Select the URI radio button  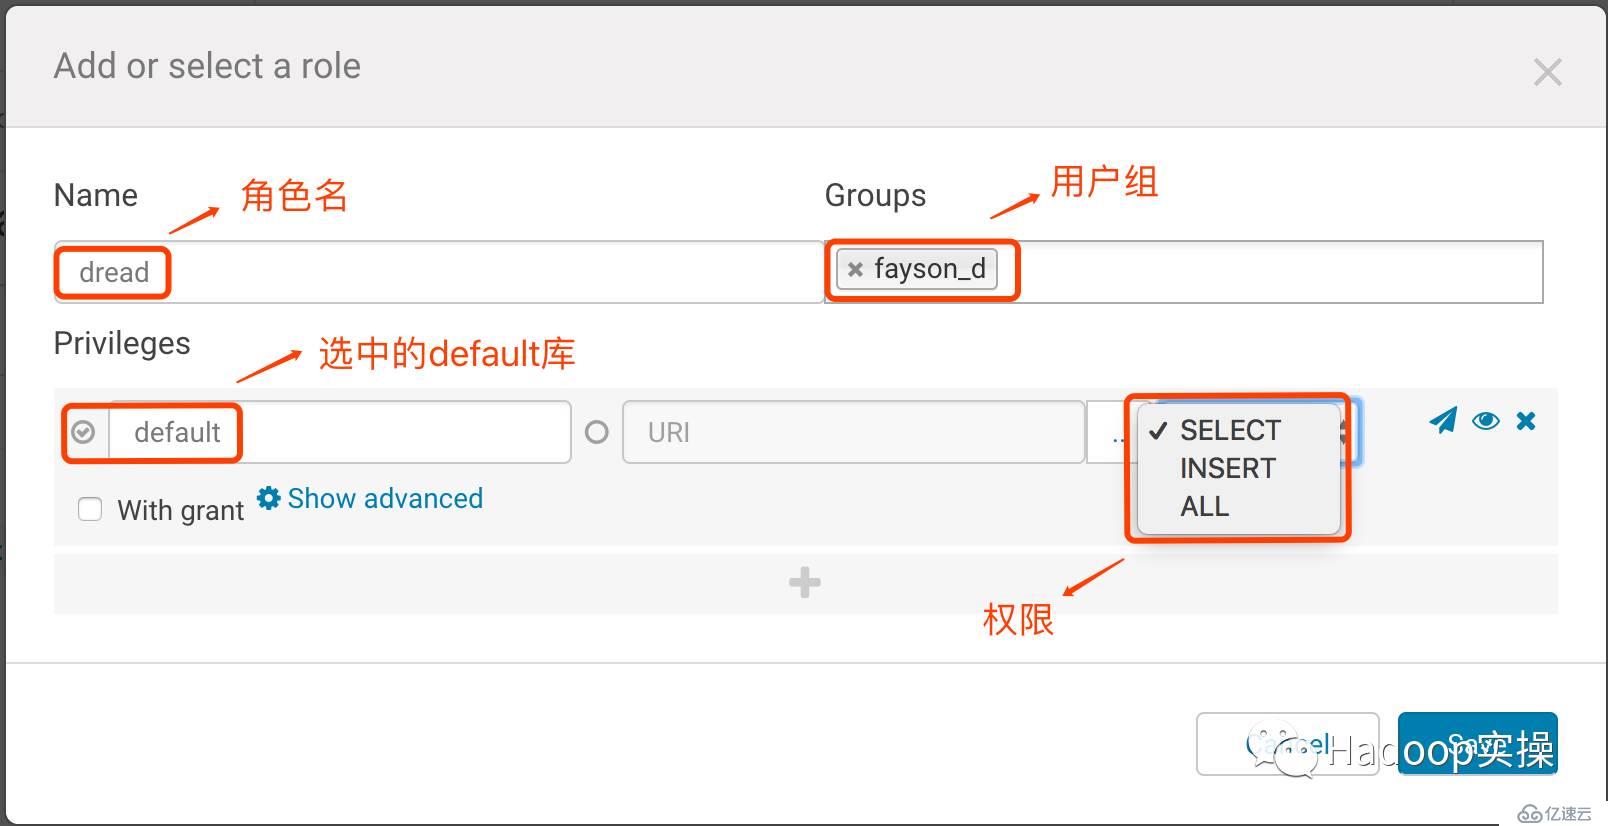(597, 432)
